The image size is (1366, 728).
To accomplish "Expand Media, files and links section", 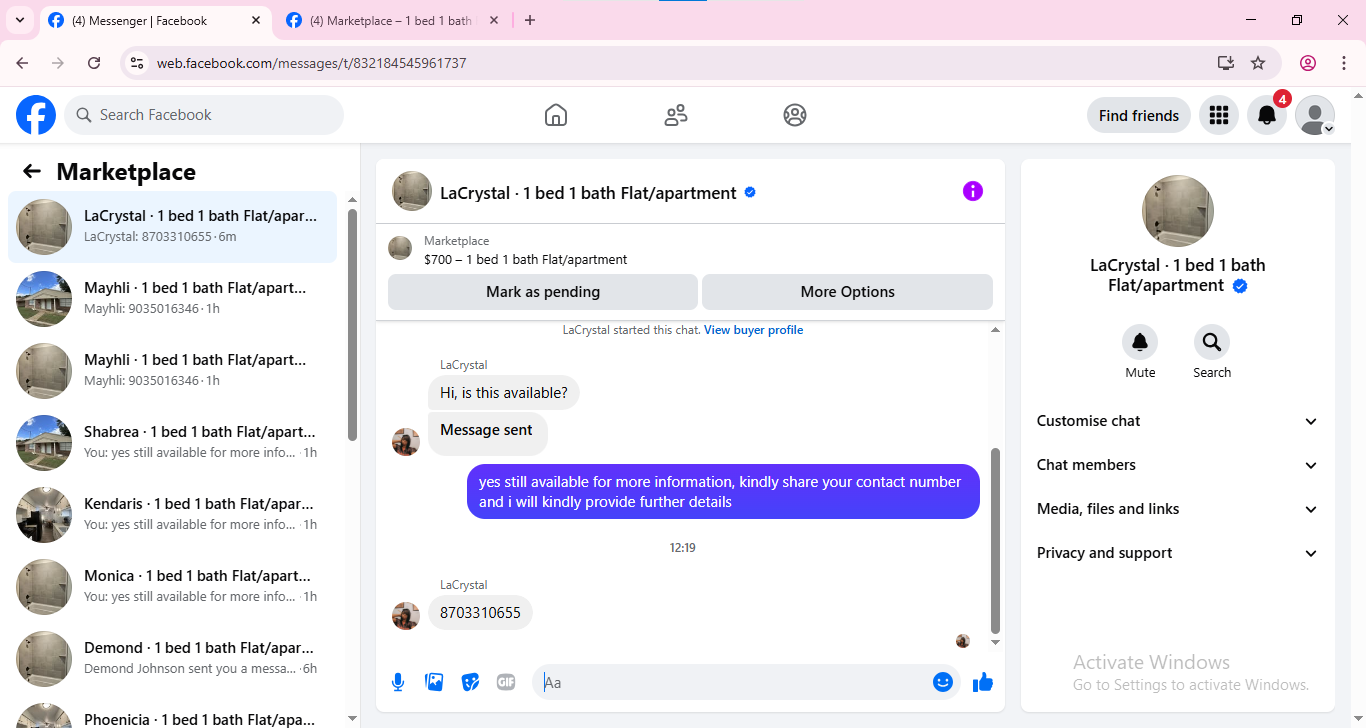I will pyautogui.click(x=1178, y=509).
